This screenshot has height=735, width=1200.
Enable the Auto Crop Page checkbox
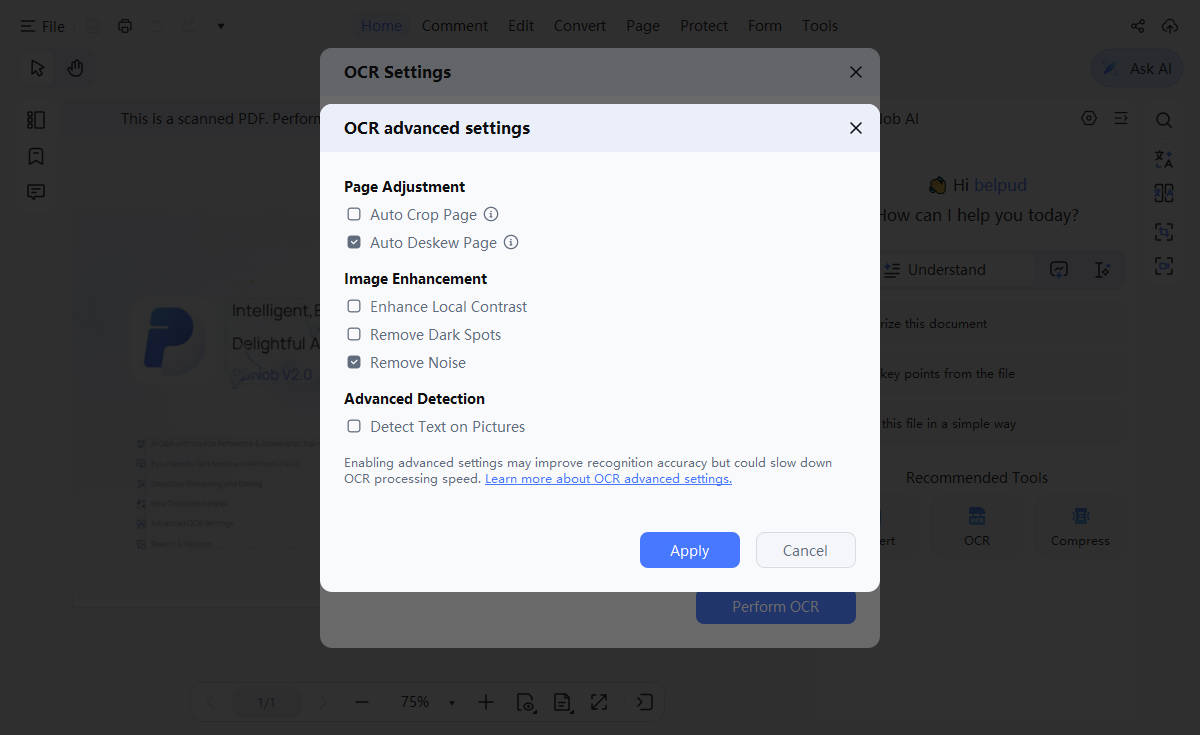pyautogui.click(x=354, y=214)
